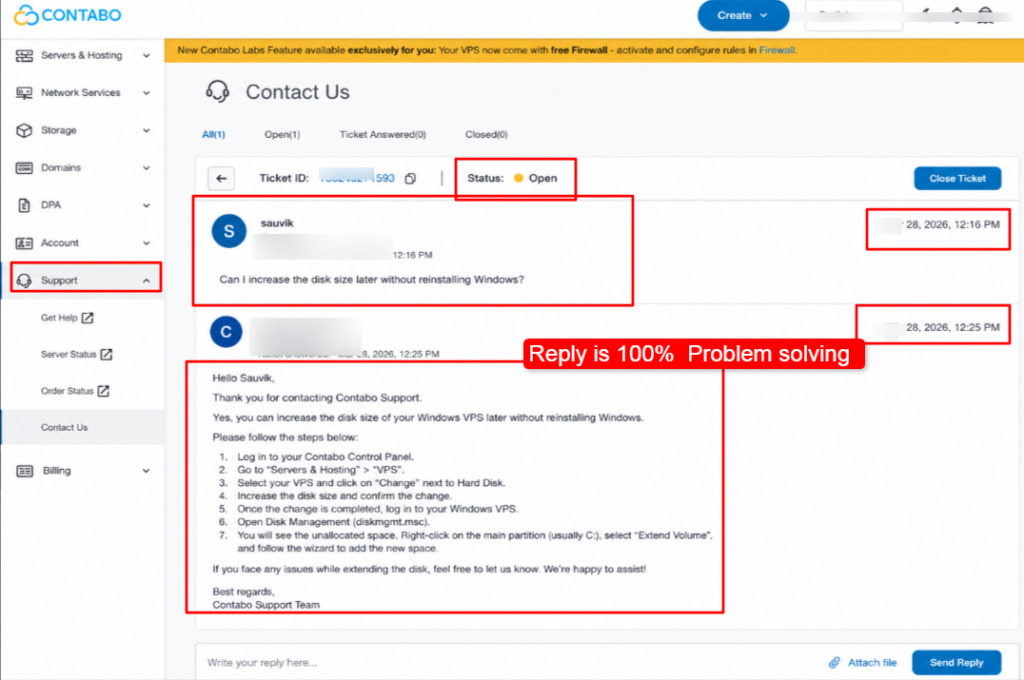Screen dimensions: 1024x680
Task: Open the Server Status link
Action: click(x=68, y=354)
